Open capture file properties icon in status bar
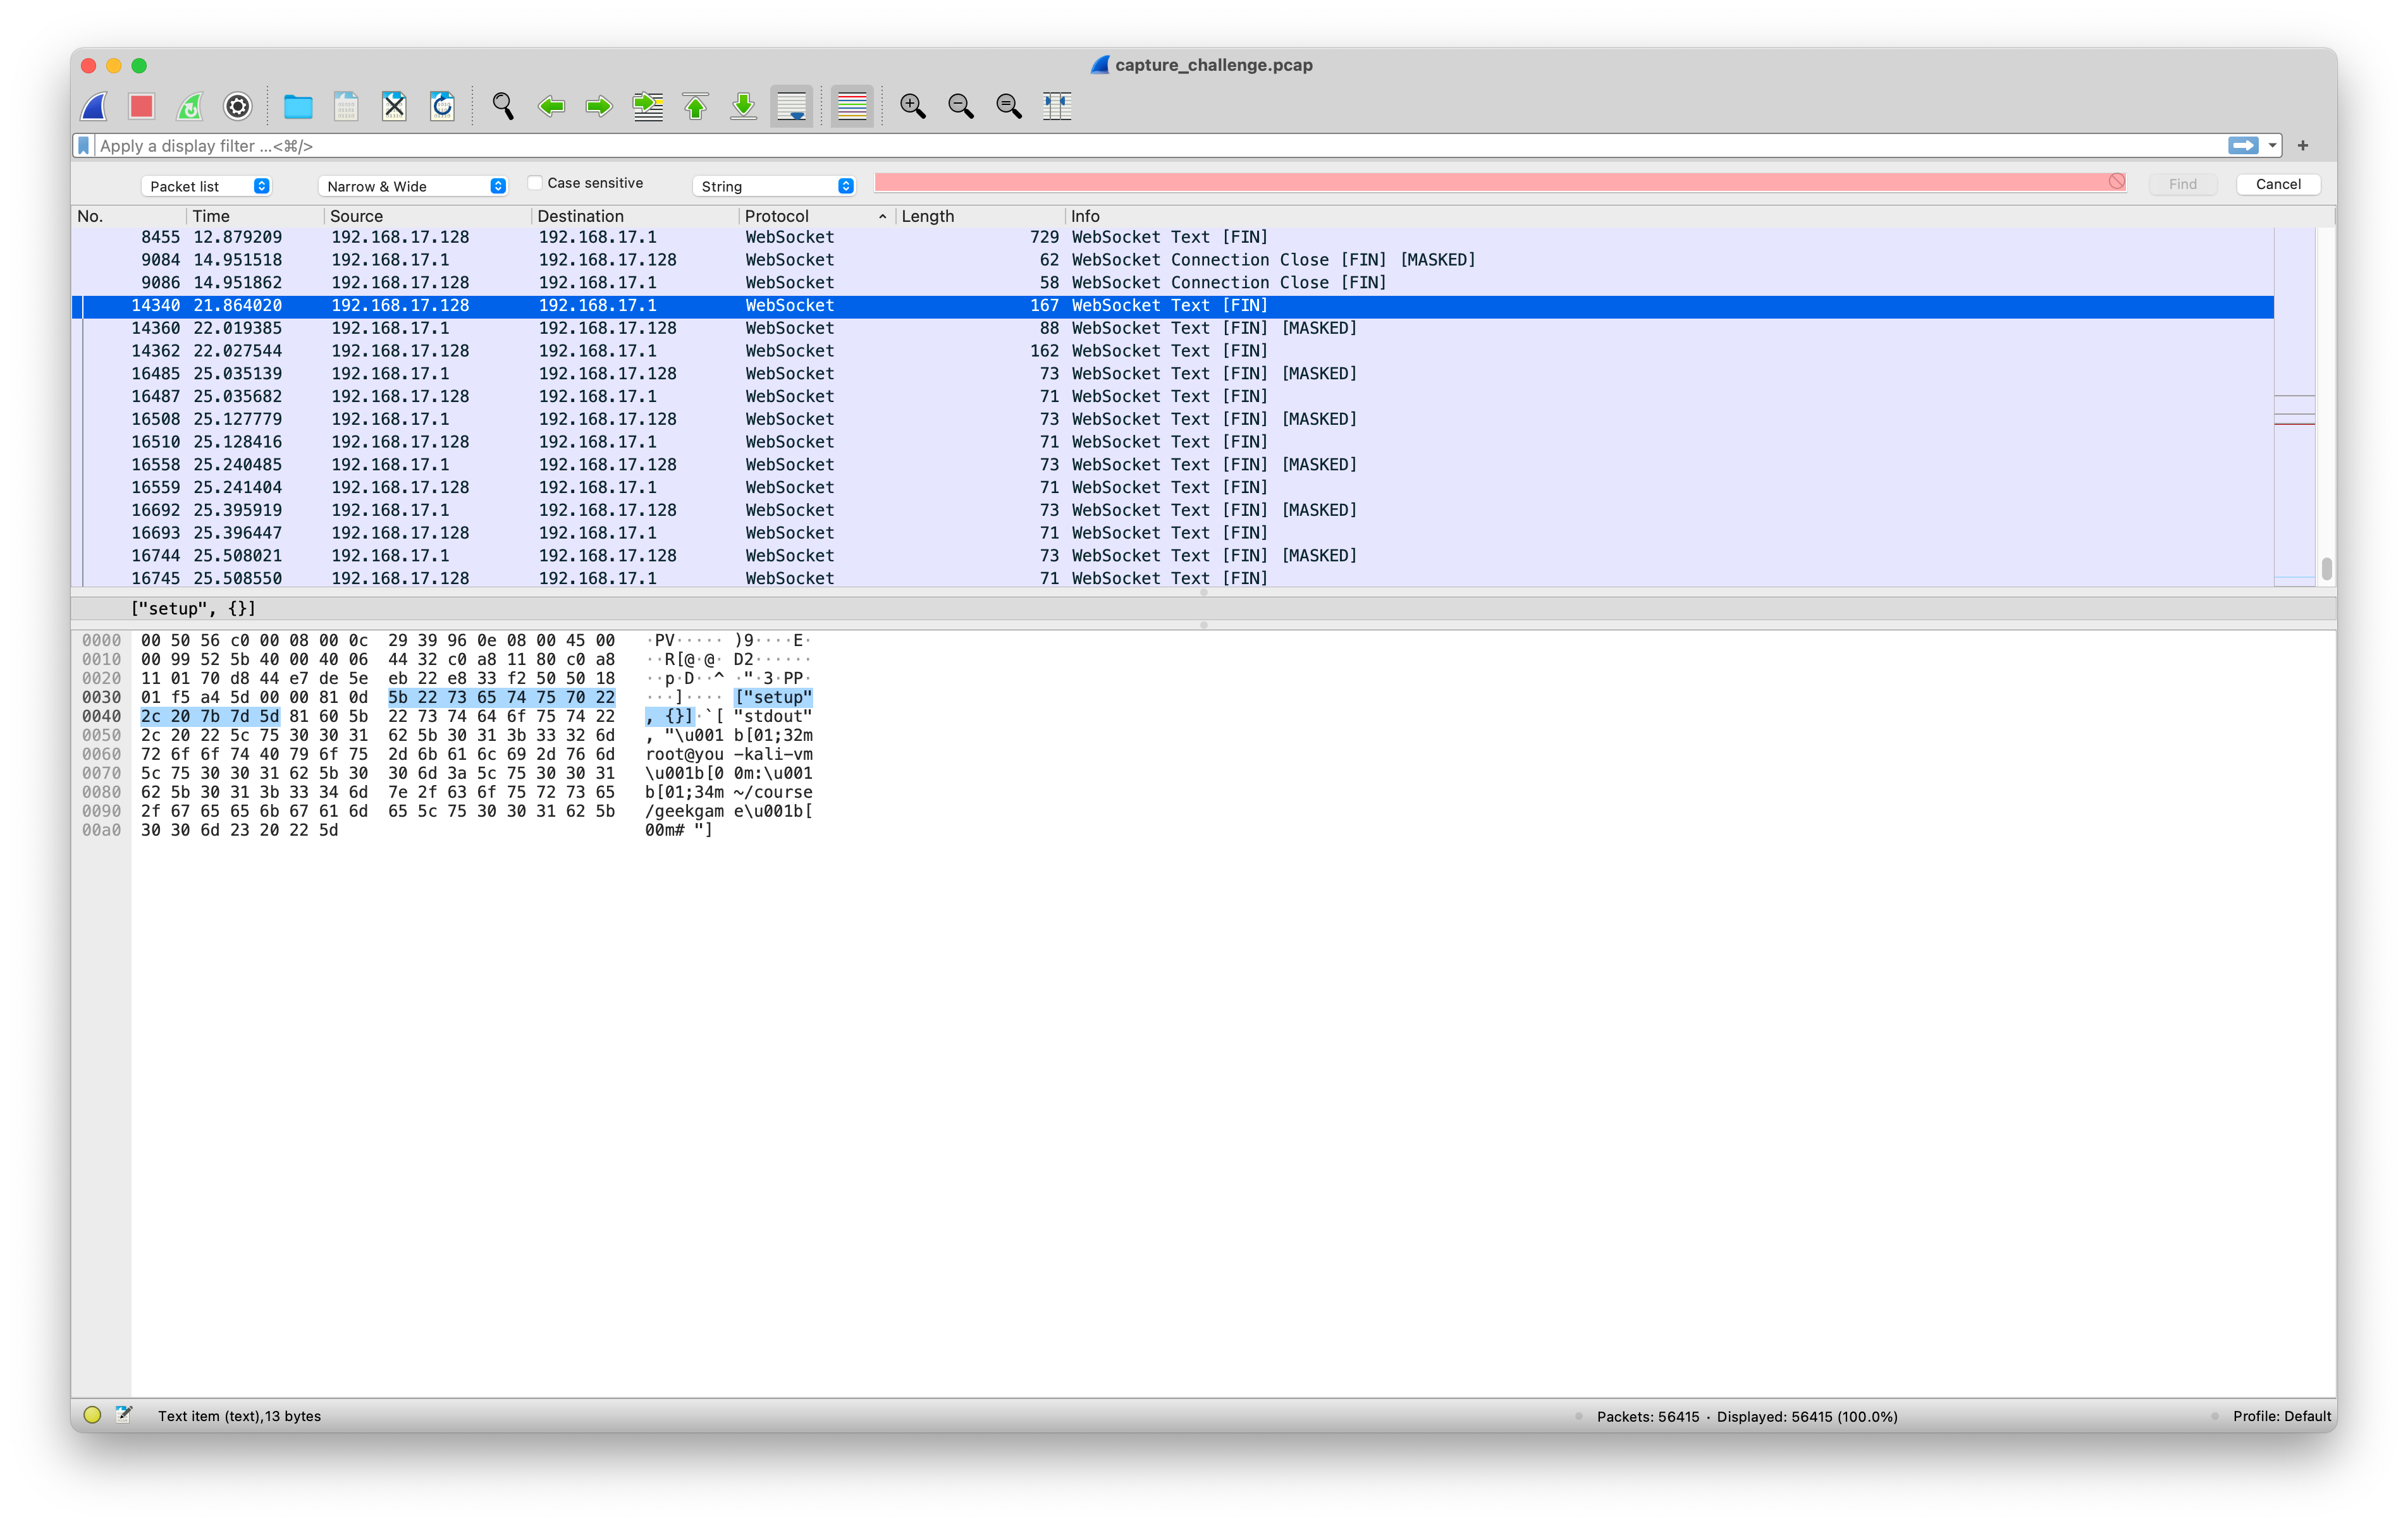The width and height of the screenshot is (2408, 1526). tap(124, 1414)
